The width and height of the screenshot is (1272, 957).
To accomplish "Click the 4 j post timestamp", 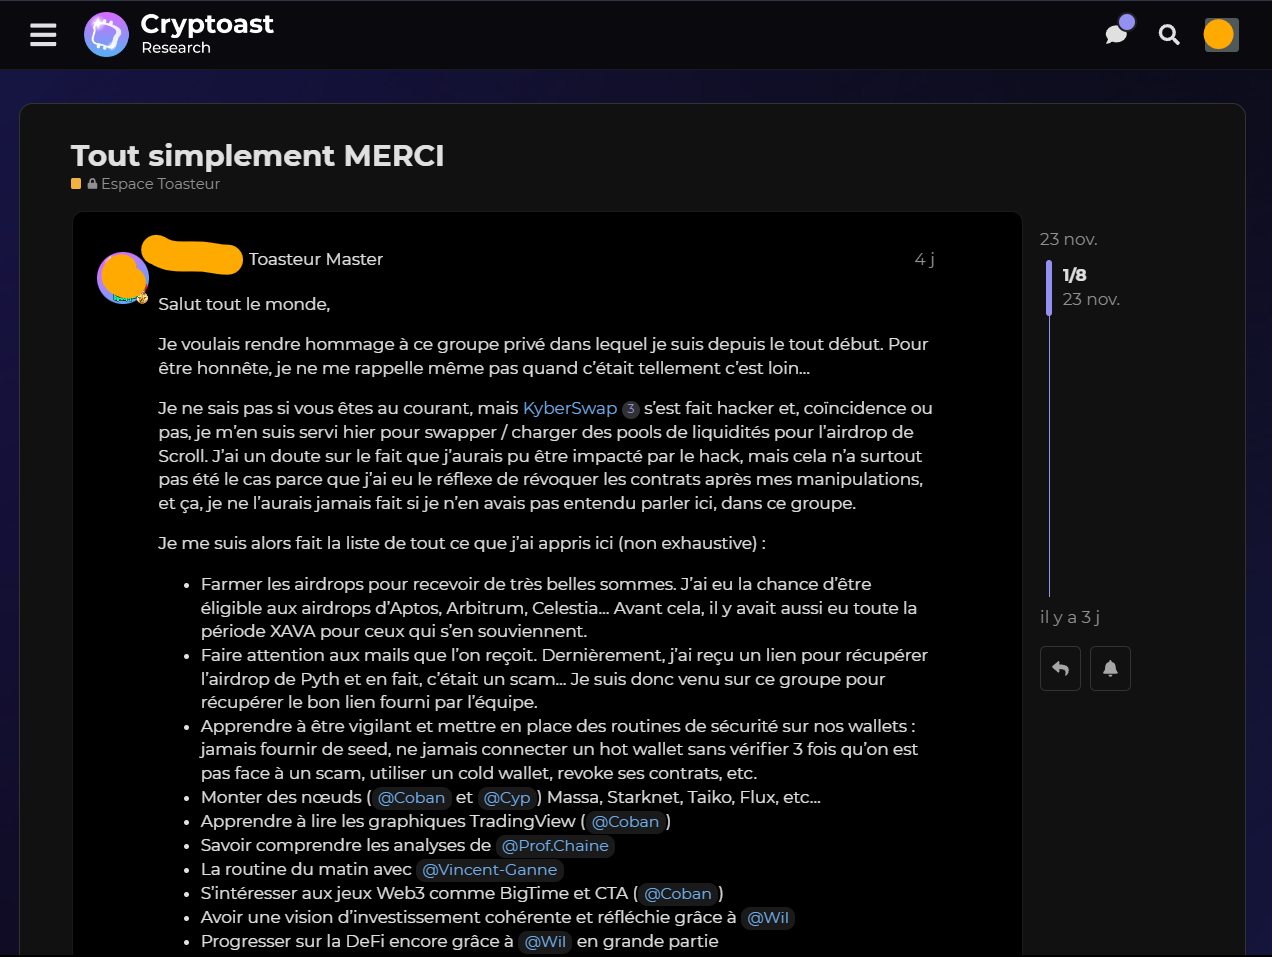I will click(924, 260).
